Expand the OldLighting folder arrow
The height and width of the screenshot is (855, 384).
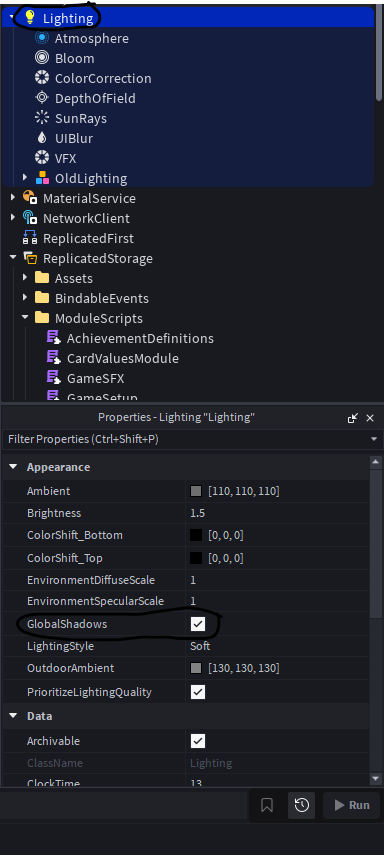(25, 178)
